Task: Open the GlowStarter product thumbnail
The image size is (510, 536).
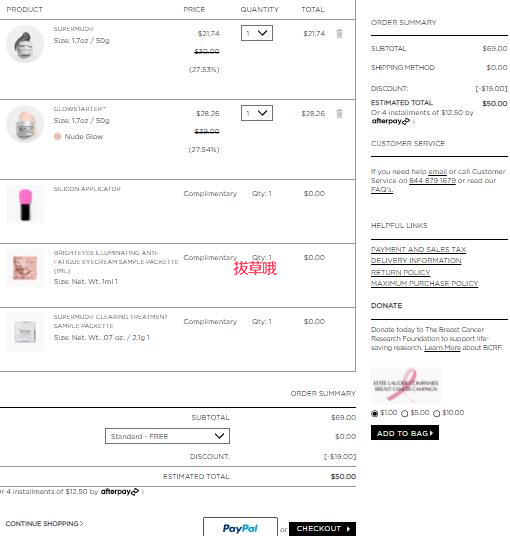Action: [x=25, y=124]
